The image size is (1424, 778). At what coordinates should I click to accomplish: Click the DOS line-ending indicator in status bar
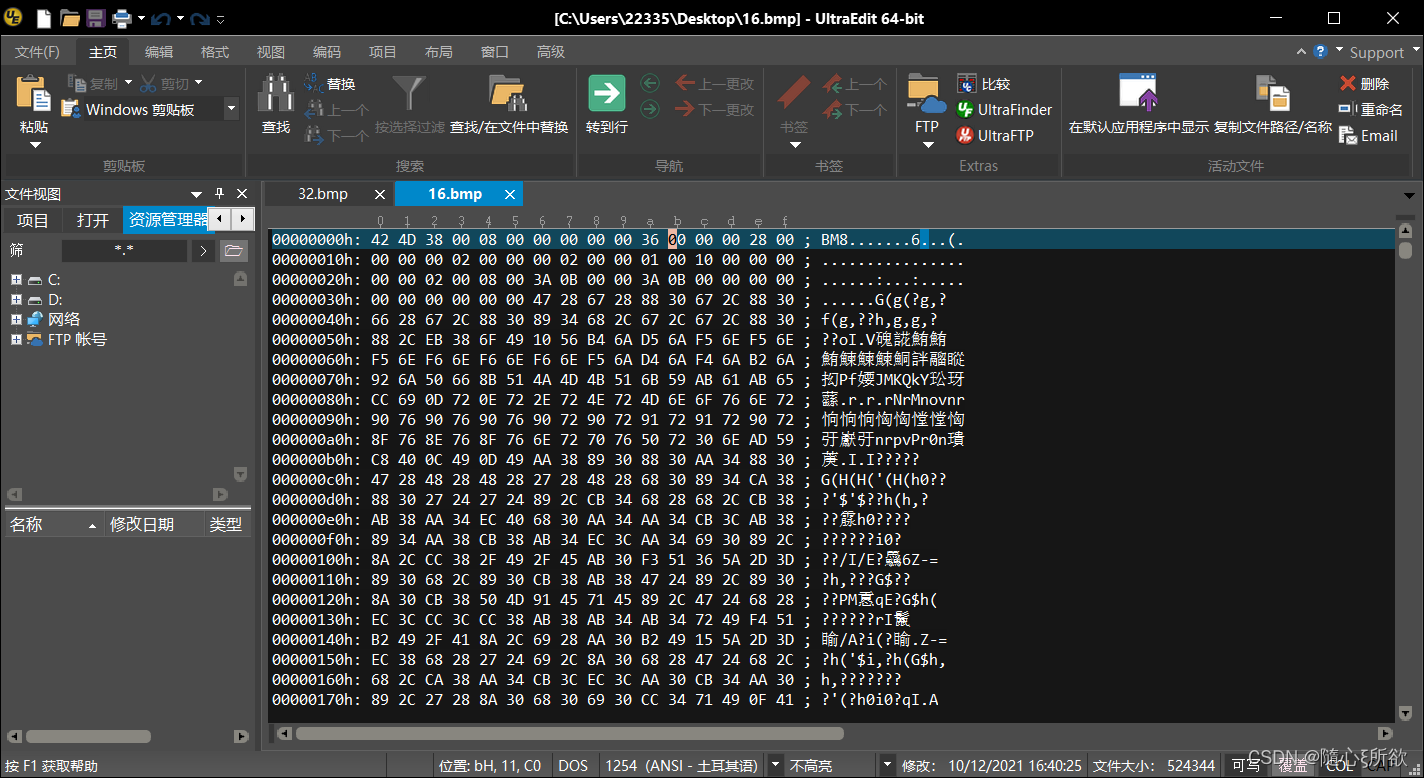[x=573, y=766]
